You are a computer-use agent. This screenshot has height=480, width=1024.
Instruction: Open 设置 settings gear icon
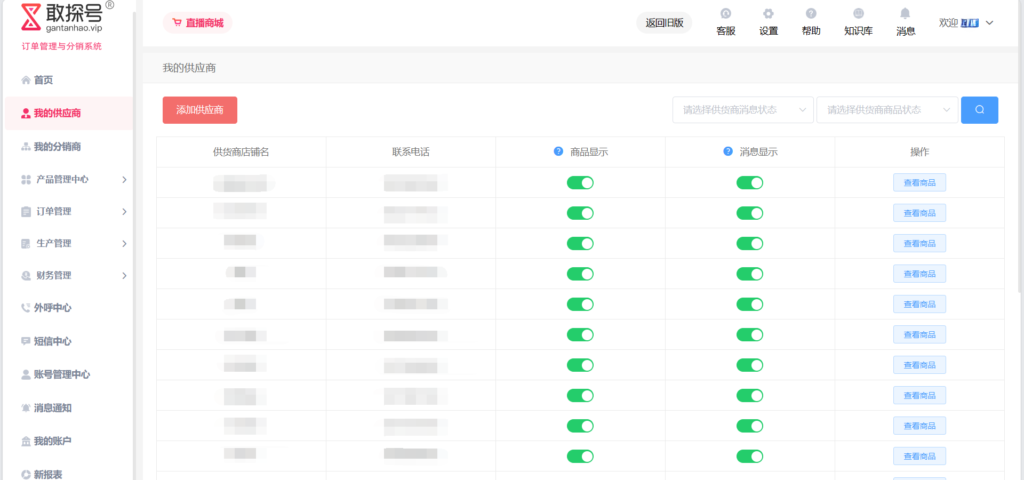coord(768,15)
